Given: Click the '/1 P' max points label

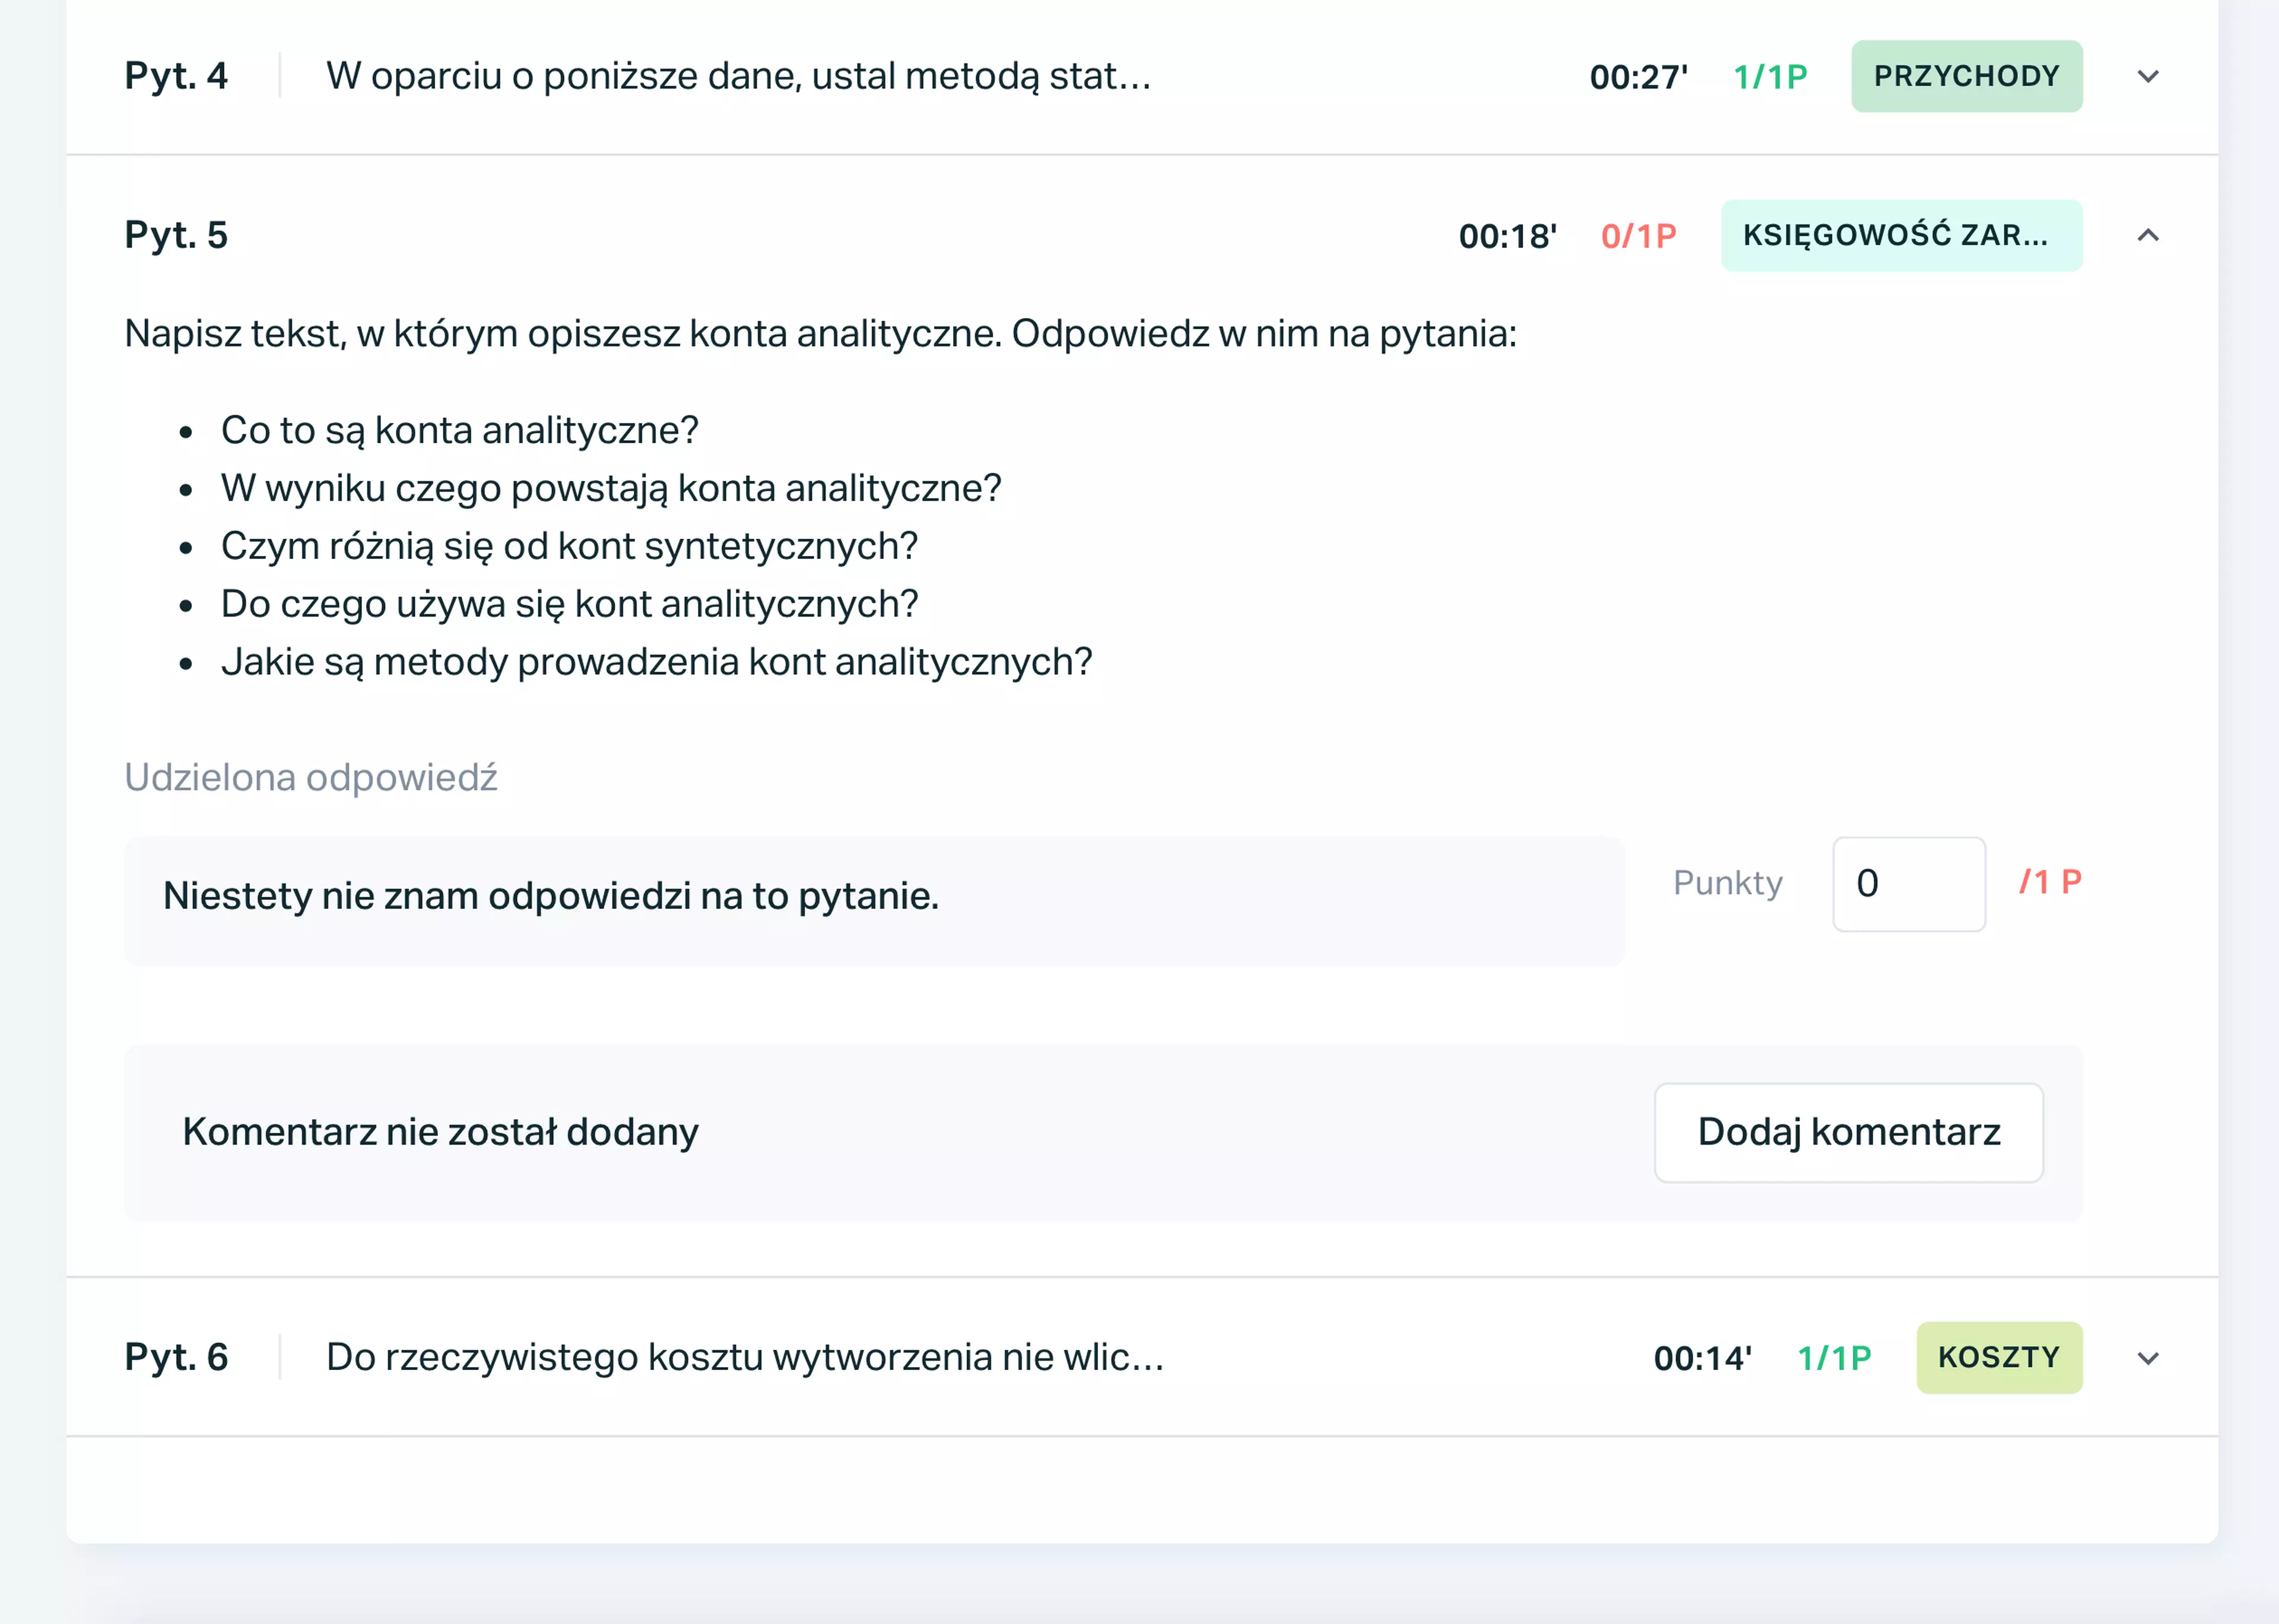Looking at the screenshot, I should click(x=2050, y=882).
